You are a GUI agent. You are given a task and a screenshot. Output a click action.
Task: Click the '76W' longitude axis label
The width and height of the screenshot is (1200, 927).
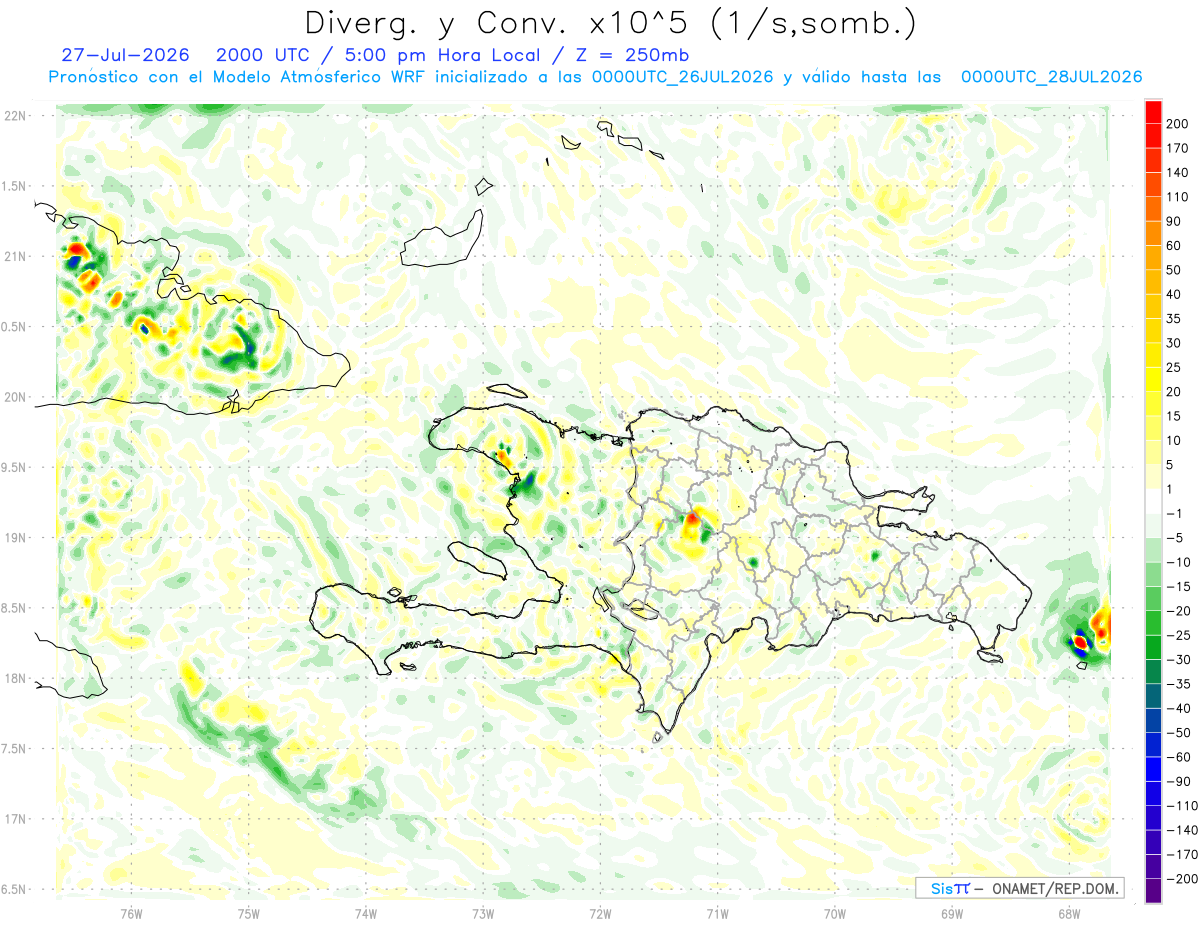[x=131, y=913]
